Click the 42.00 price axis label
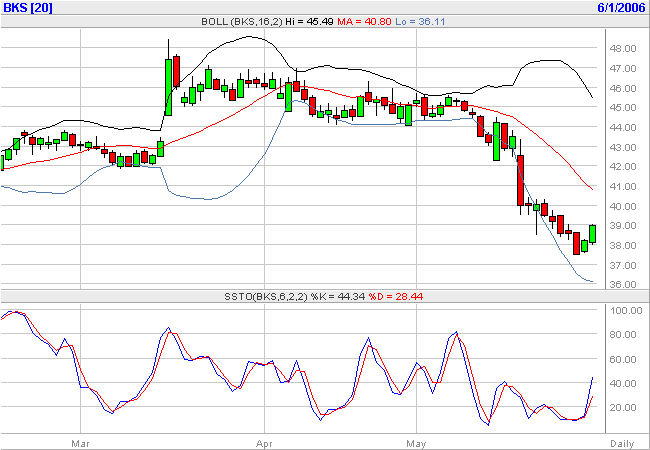This screenshot has height=450, width=650. (x=623, y=167)
